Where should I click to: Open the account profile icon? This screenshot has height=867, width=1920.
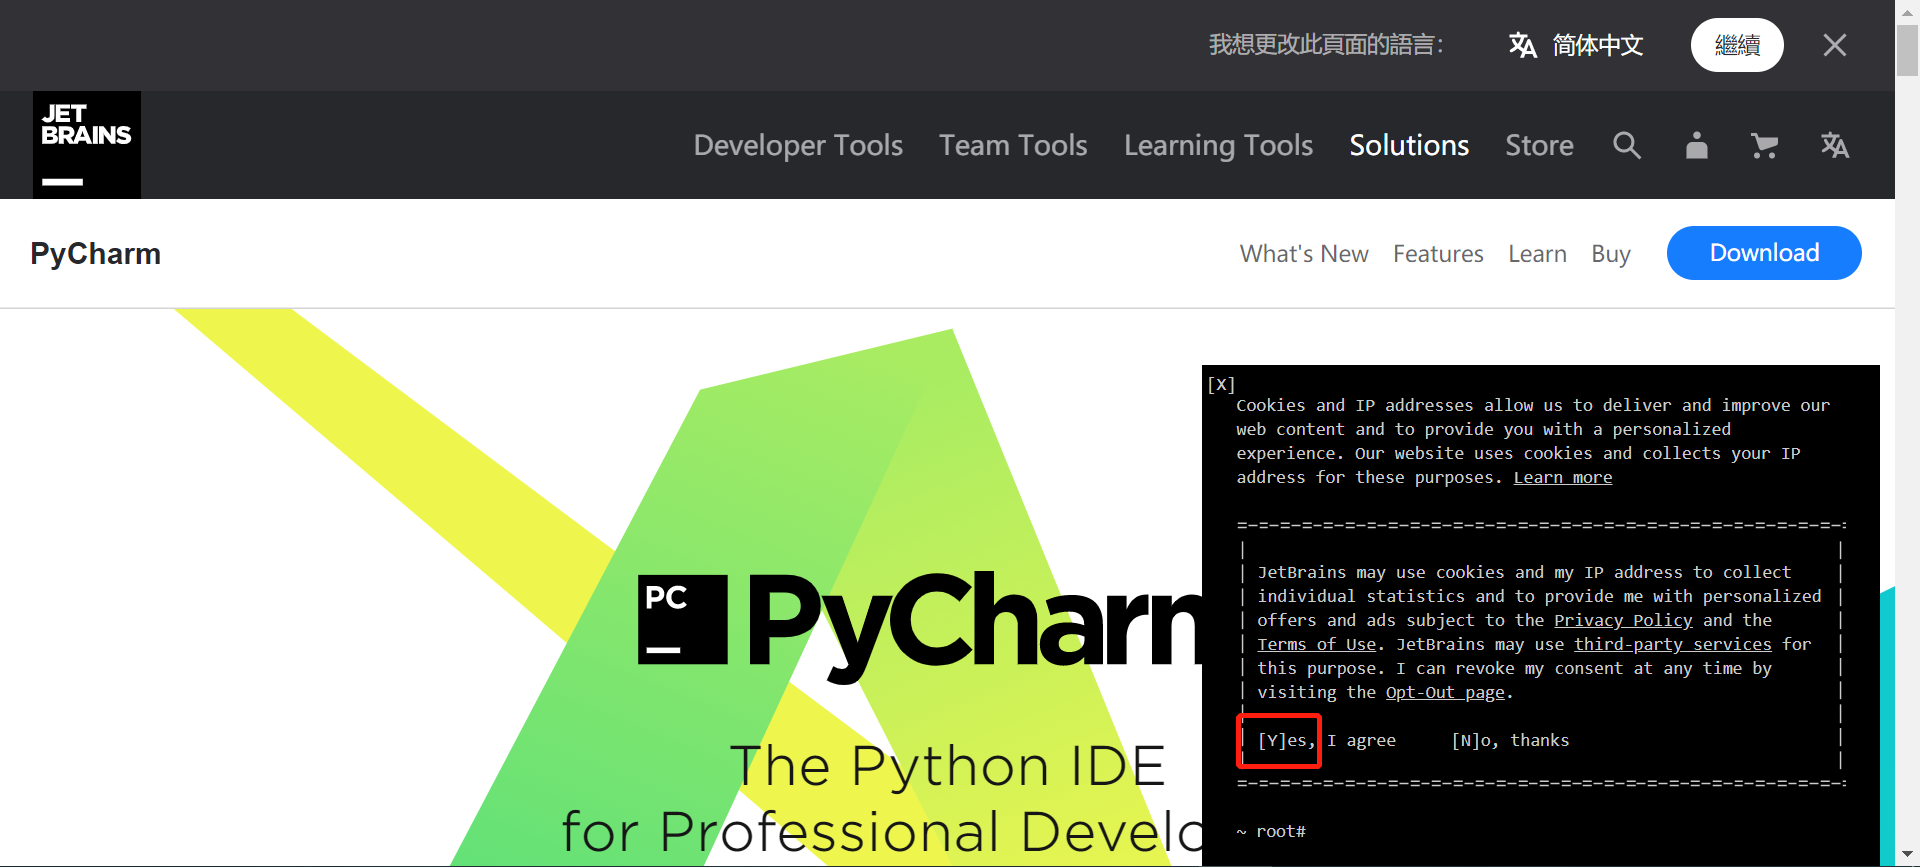(x=1696, y=145)
